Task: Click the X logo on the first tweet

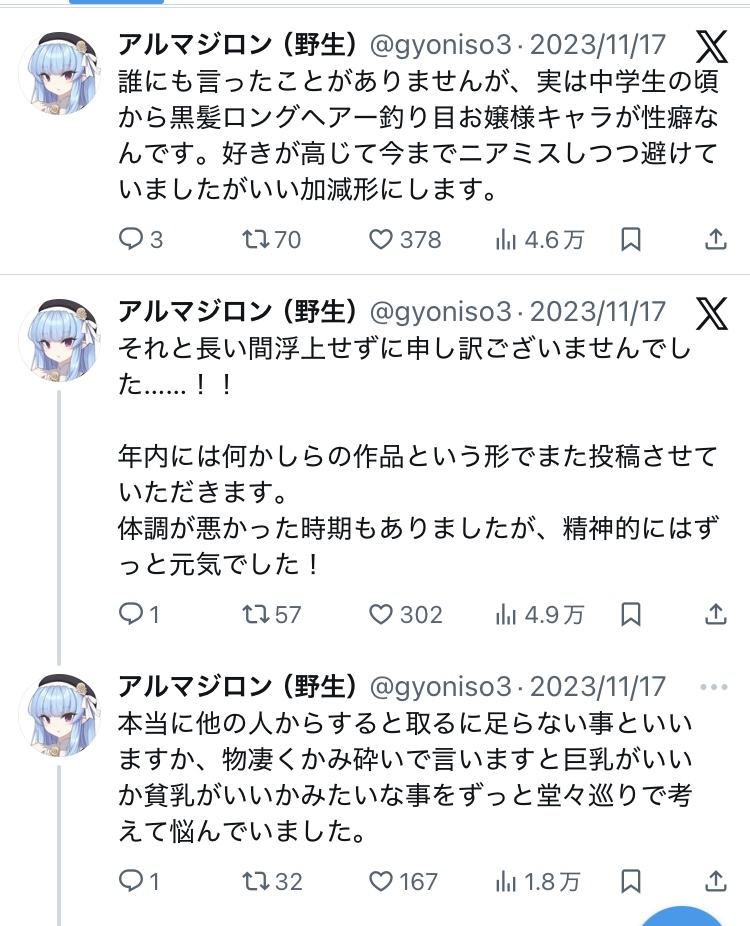Action: tap(712, 48)
